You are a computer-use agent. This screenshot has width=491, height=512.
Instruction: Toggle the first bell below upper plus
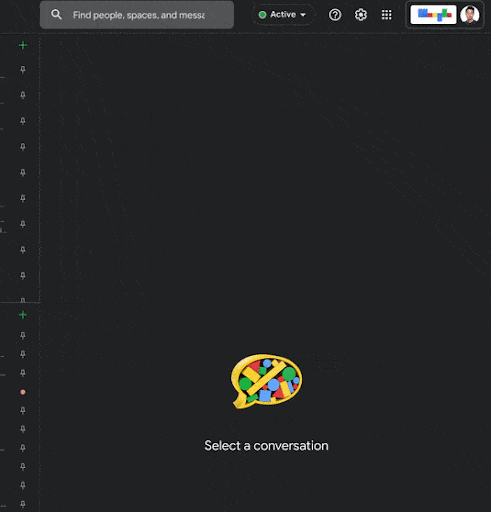23,69
